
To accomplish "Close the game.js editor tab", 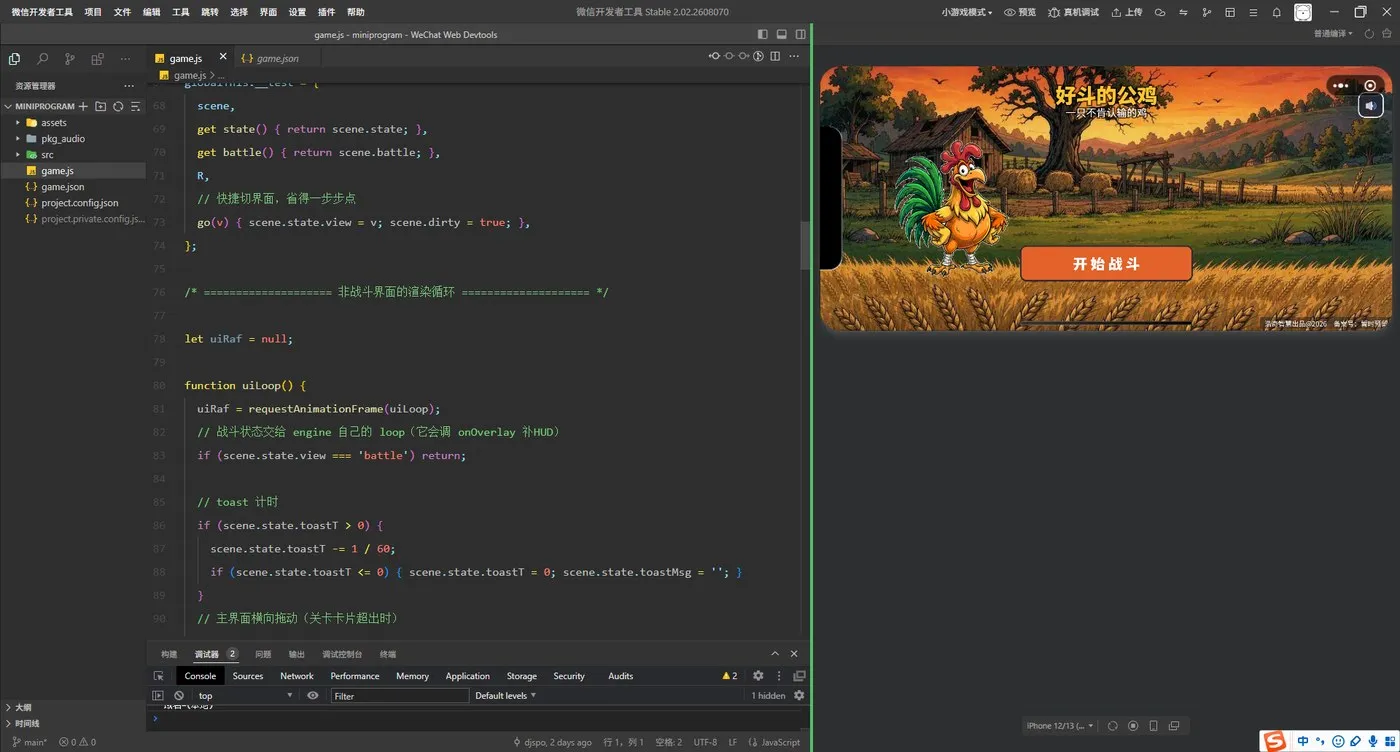I will pos(223,57).
